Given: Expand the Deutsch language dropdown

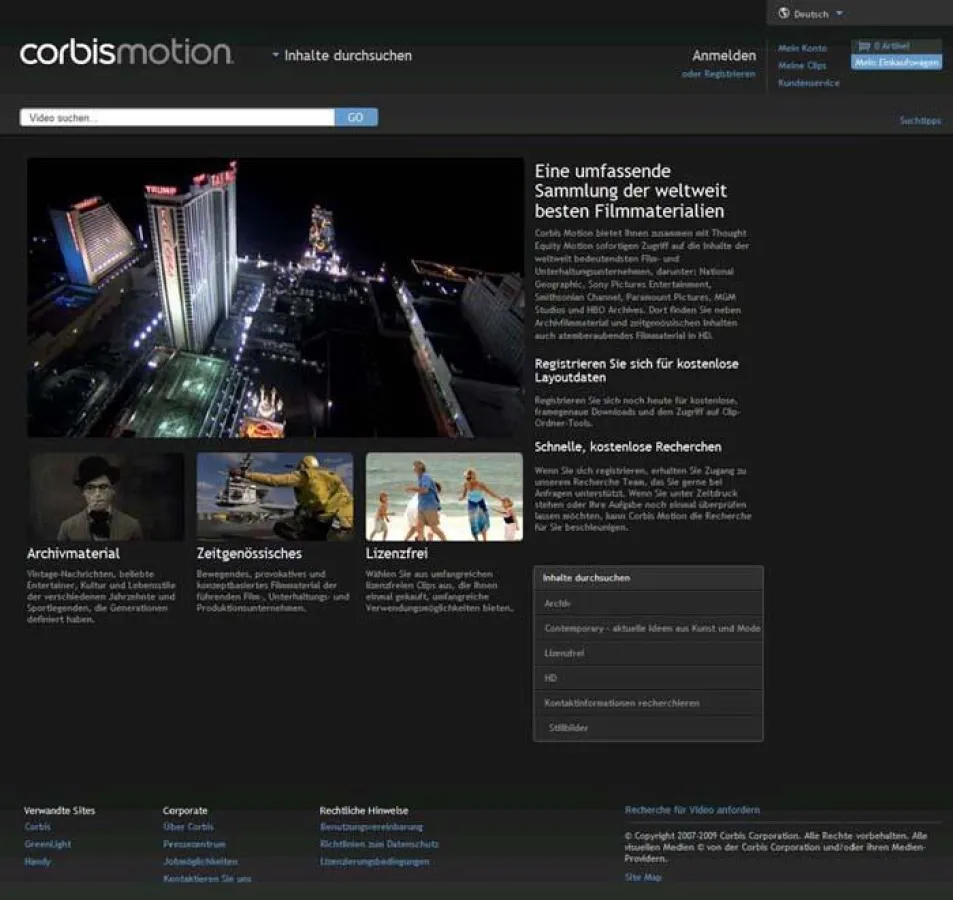Looking at the screenshot, I should (x=810, y=13).
